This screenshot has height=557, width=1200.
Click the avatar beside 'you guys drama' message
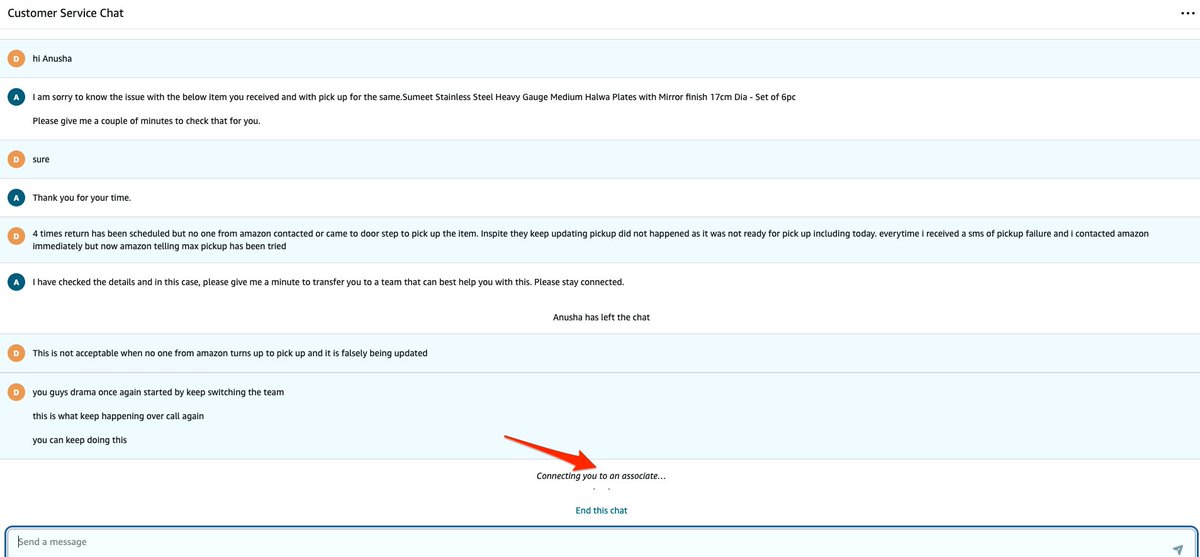tap(15, 392)
